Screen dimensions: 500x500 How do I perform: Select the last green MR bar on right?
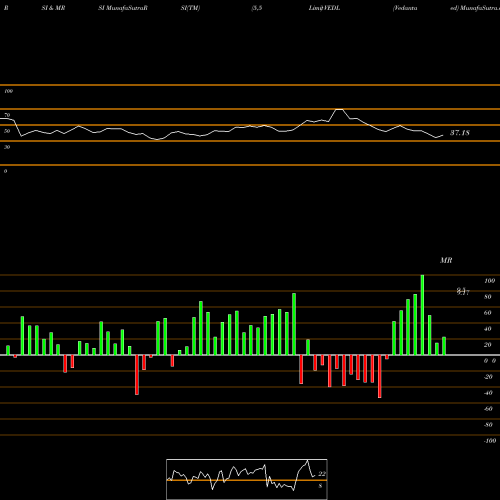(x=444, y=346)
